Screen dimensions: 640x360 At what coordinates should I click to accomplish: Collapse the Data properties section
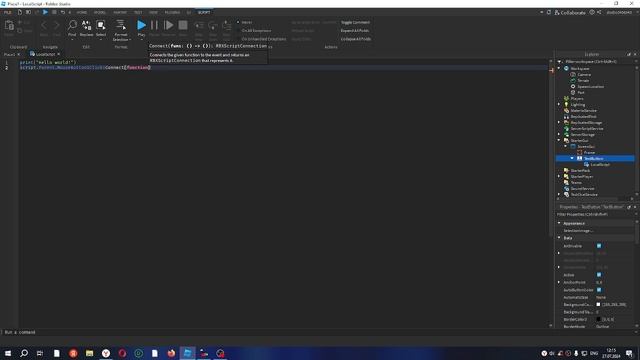[559, 238]
